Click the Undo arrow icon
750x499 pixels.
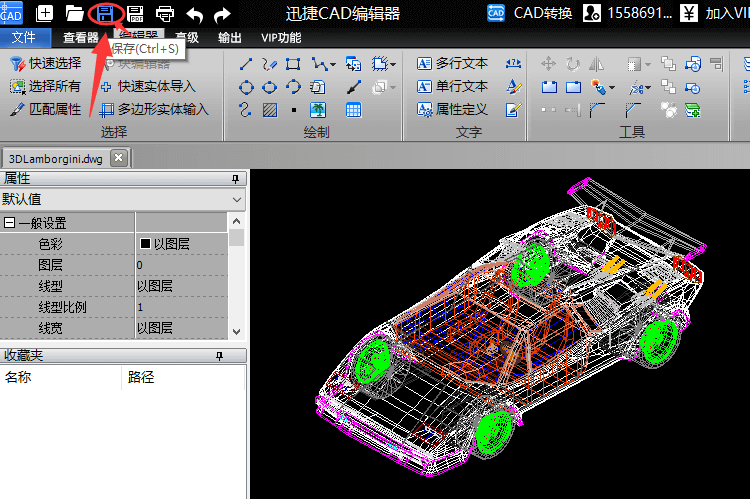(194, 14)
